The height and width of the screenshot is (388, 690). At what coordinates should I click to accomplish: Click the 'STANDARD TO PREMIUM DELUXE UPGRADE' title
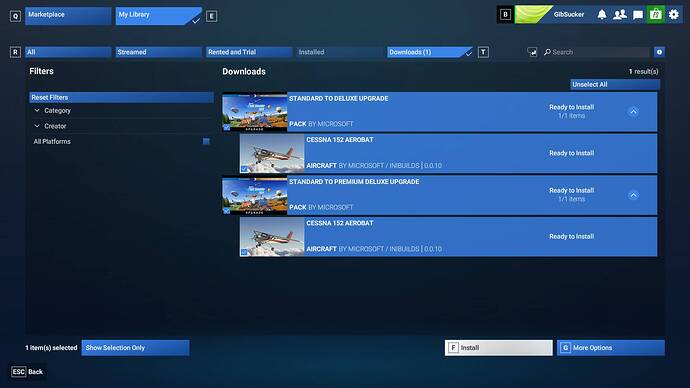[x=354, y=182]
